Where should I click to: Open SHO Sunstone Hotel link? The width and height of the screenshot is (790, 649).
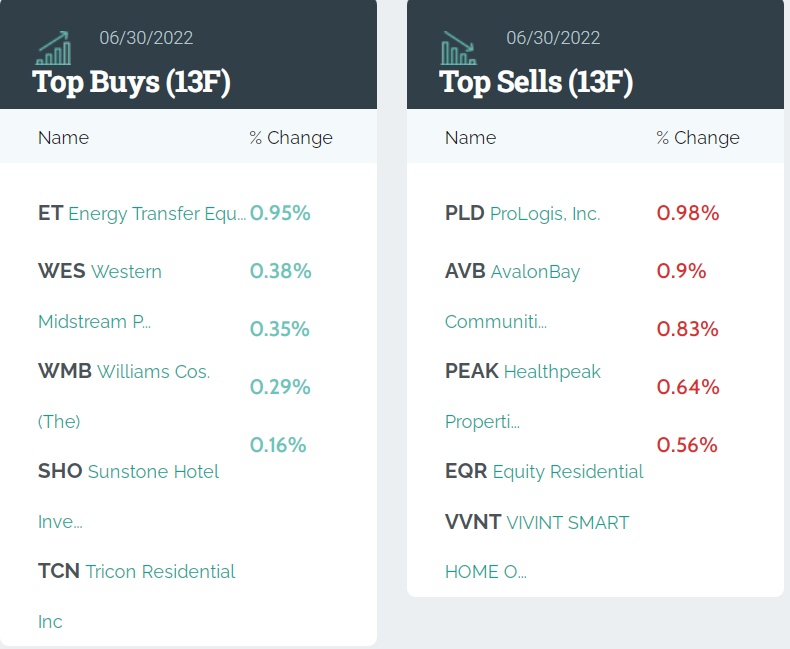click(128, 472)
